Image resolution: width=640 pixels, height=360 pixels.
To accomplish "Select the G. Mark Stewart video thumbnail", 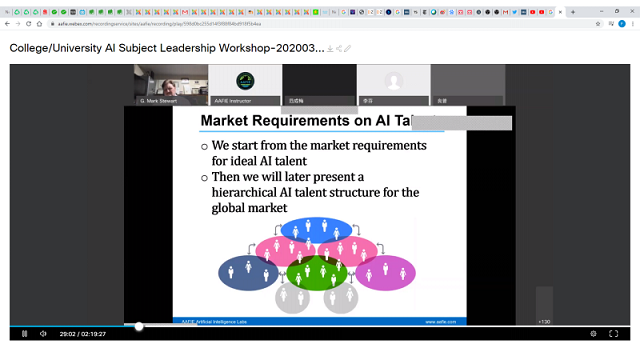I will point(171,84).
